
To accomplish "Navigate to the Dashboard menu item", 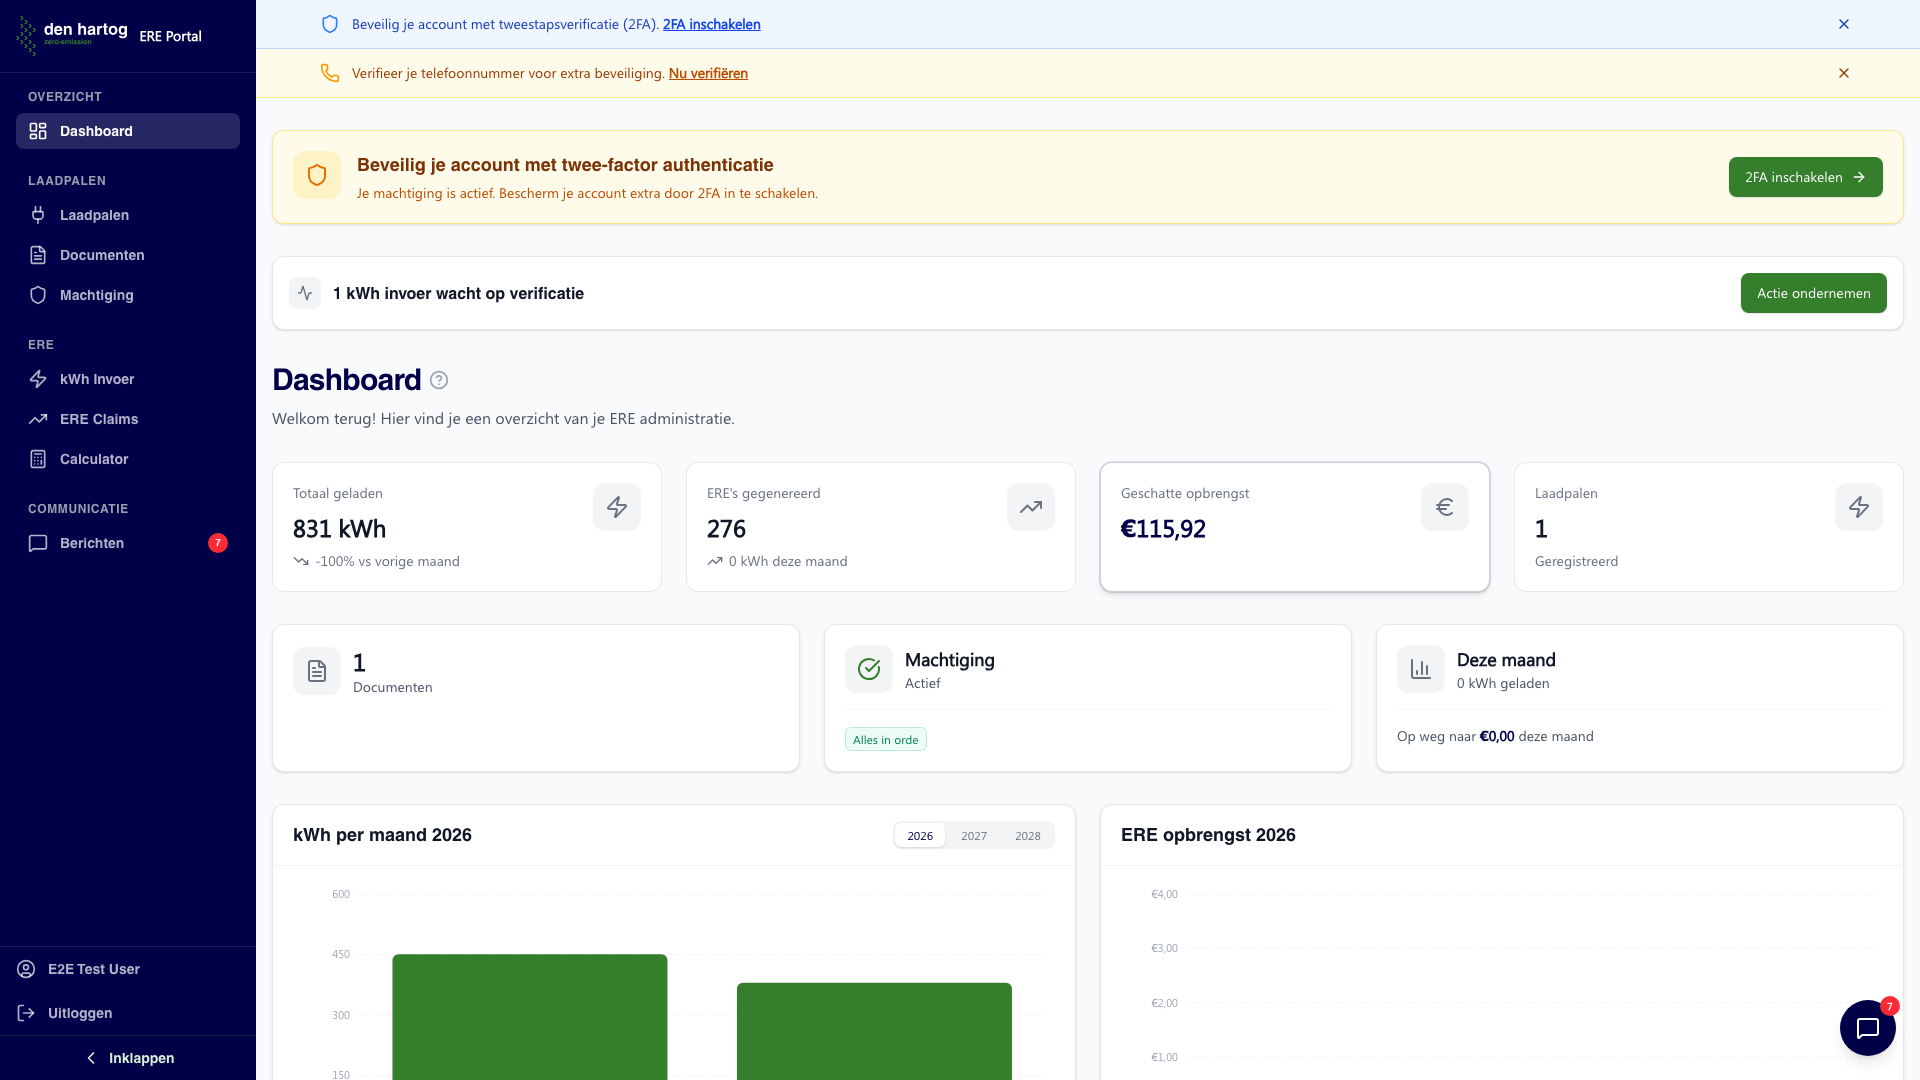I will 96,131.
